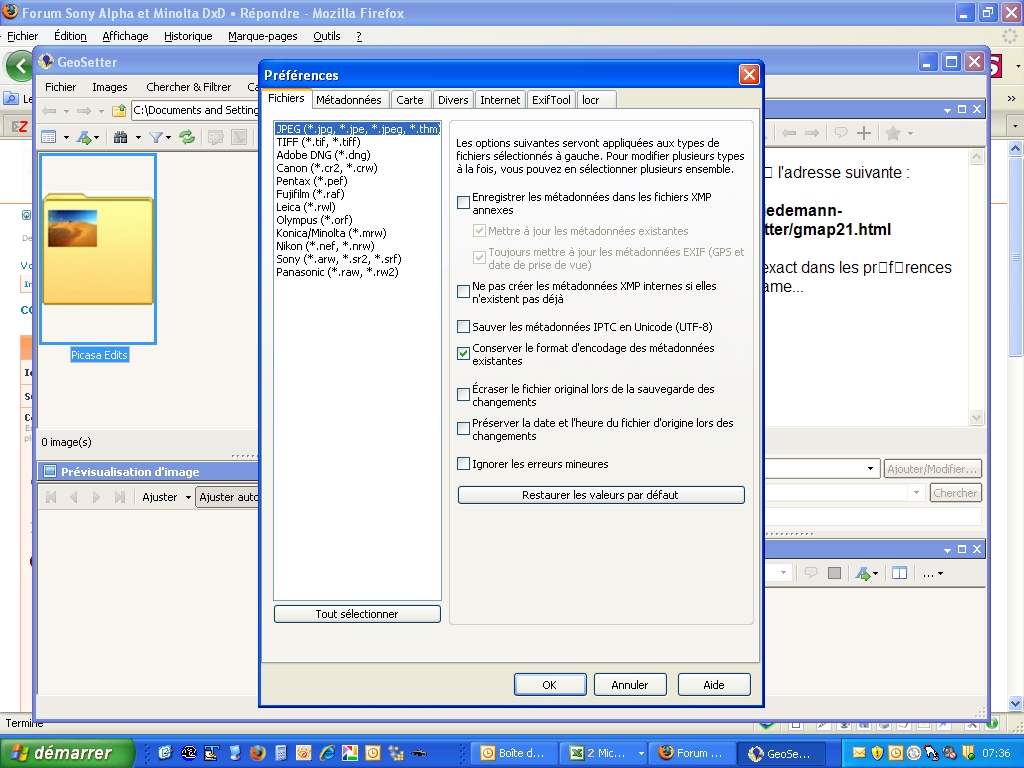Go up one folder level in GeoSetter

click(x=119, y=110)
